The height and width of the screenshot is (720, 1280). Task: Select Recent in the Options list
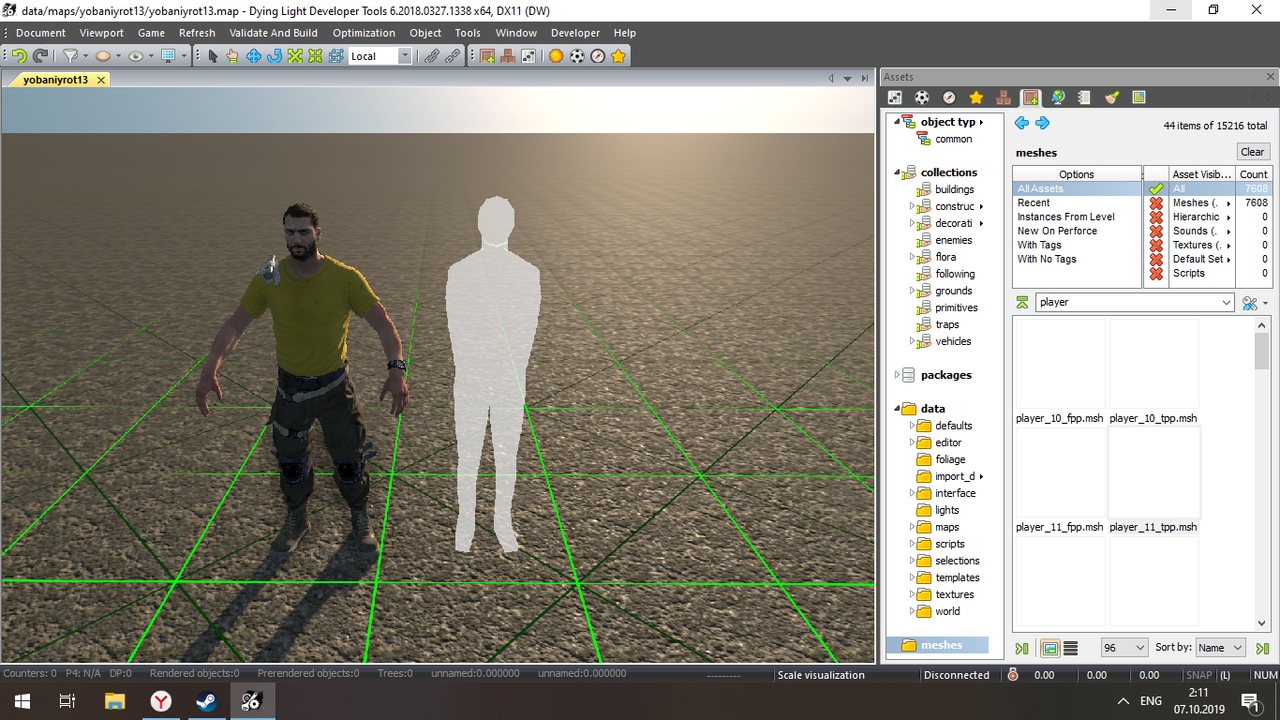(x=1034, y=203)
